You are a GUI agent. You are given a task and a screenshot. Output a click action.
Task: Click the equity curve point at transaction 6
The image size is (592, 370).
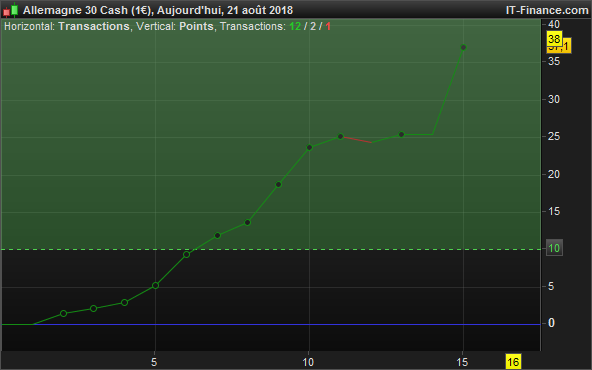click(186, 255)
